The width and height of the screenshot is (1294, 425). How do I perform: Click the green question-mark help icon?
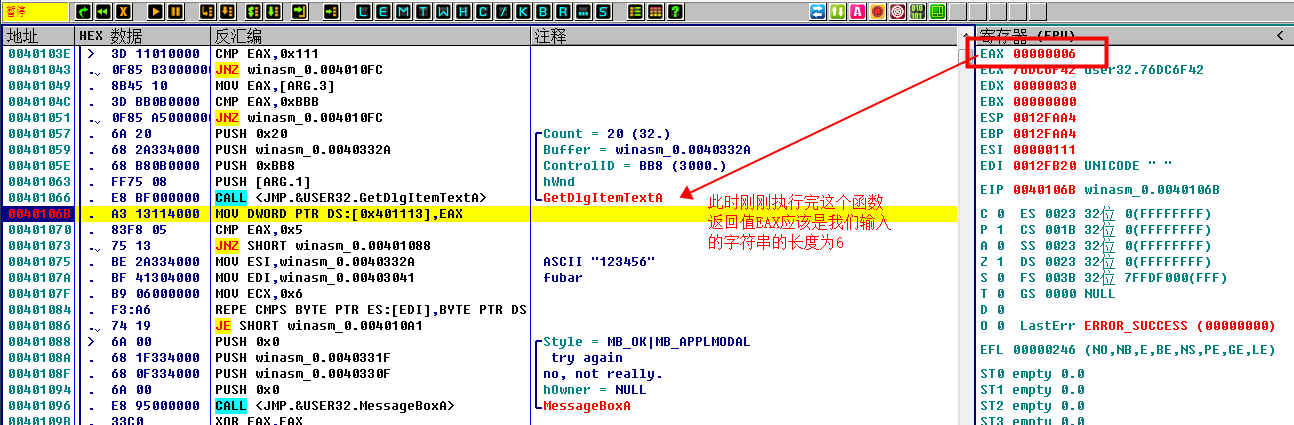(676, 12)
